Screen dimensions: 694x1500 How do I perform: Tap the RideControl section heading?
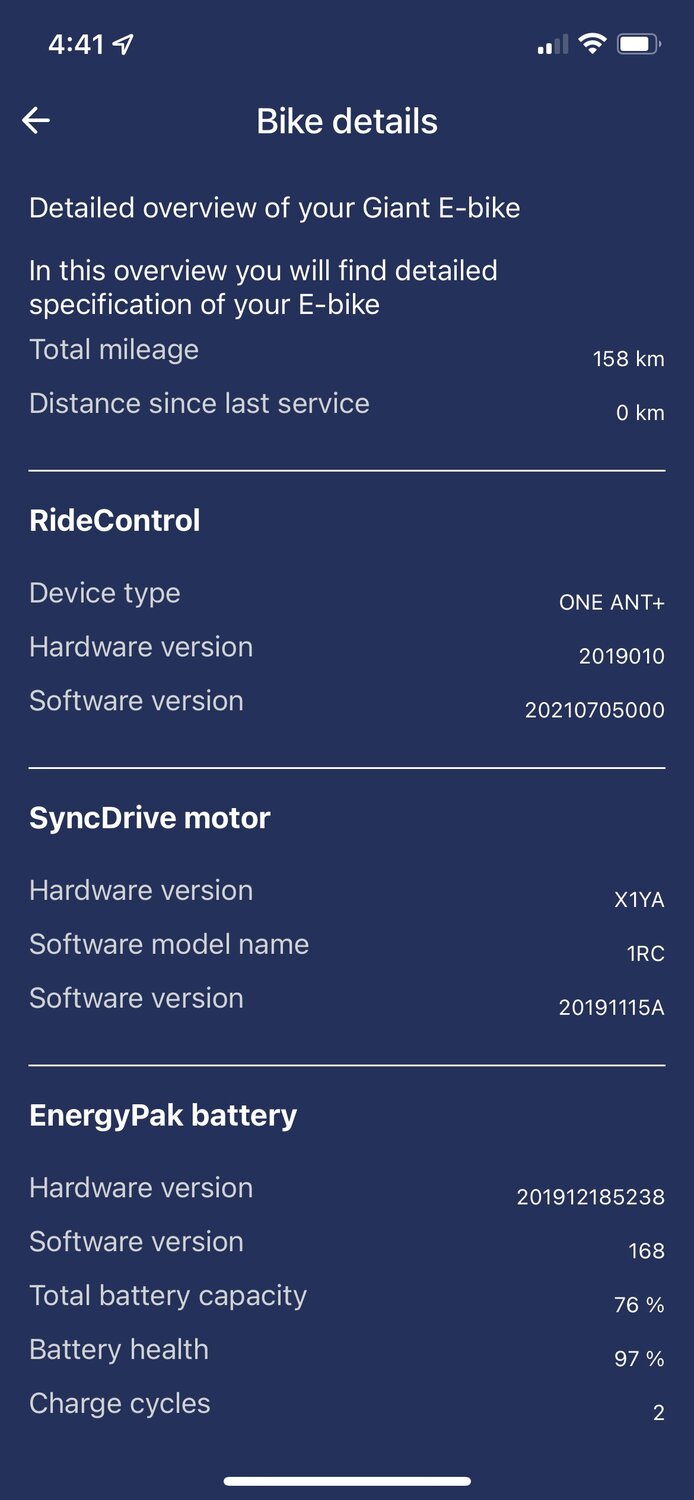pyautogui.click(x=115, y=520)
